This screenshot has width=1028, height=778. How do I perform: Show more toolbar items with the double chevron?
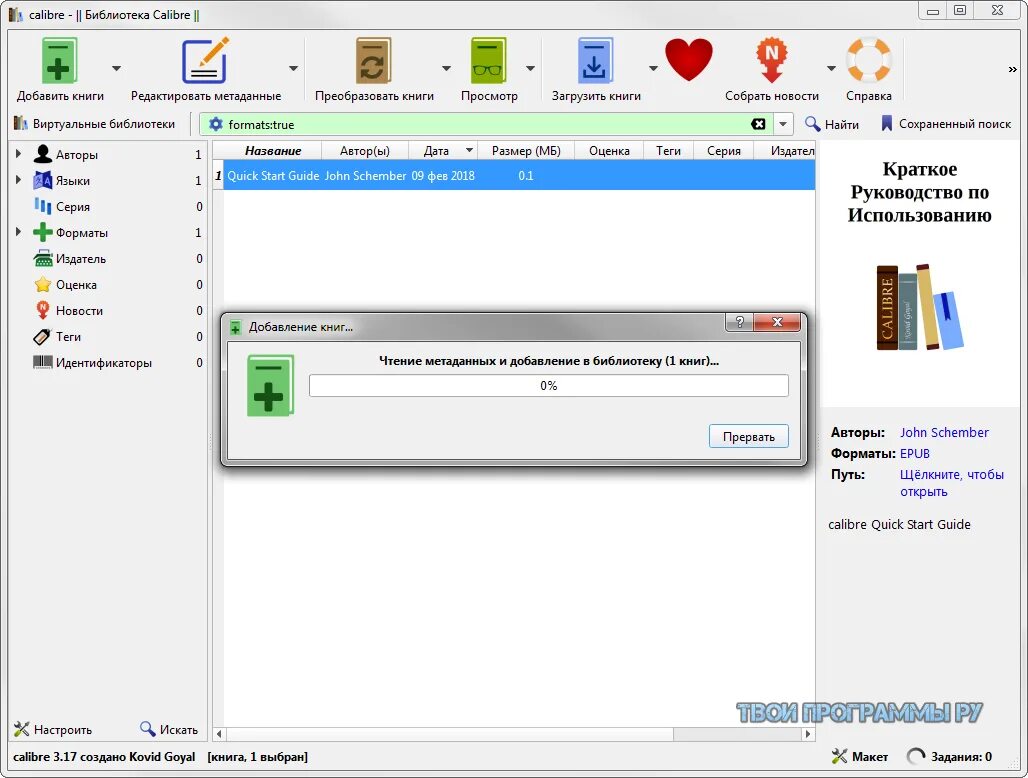click(1012, 69)
